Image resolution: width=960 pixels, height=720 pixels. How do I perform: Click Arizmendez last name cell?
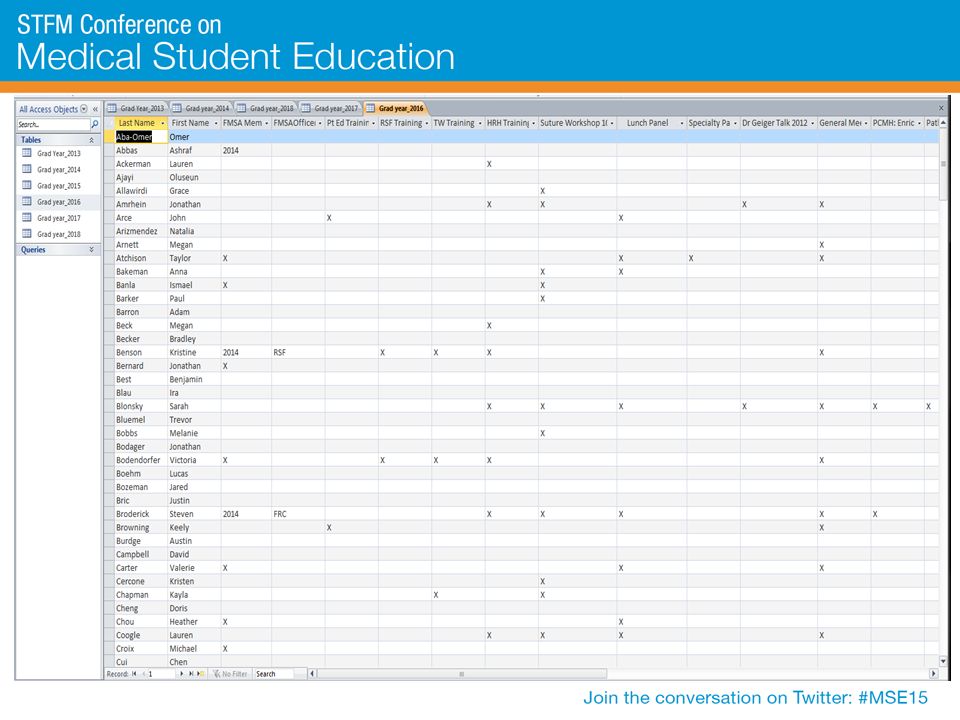pyautogui.click(x=141, y=231)
